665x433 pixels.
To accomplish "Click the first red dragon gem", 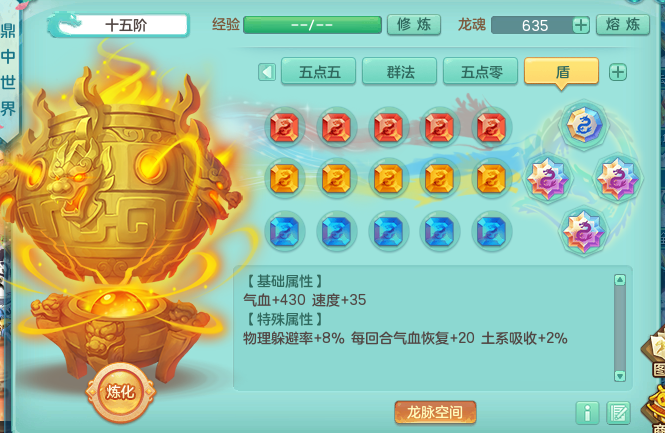I will click(x=284, y=127).
